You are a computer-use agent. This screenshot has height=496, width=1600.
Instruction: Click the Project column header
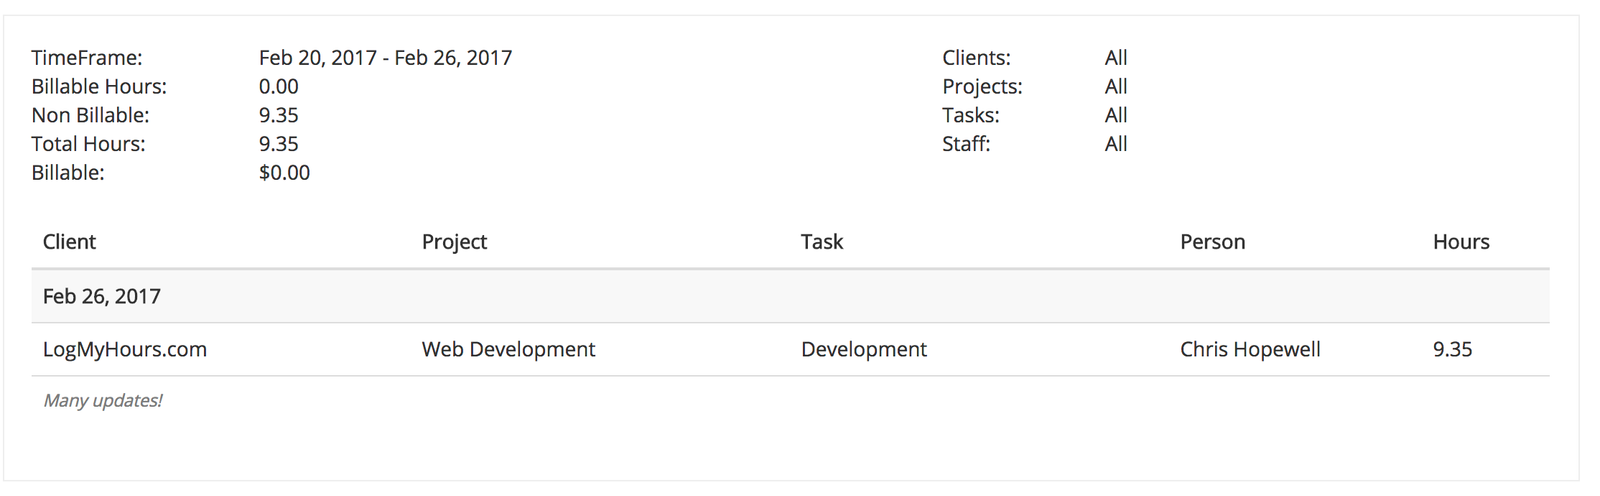click(x=454, y=242)
